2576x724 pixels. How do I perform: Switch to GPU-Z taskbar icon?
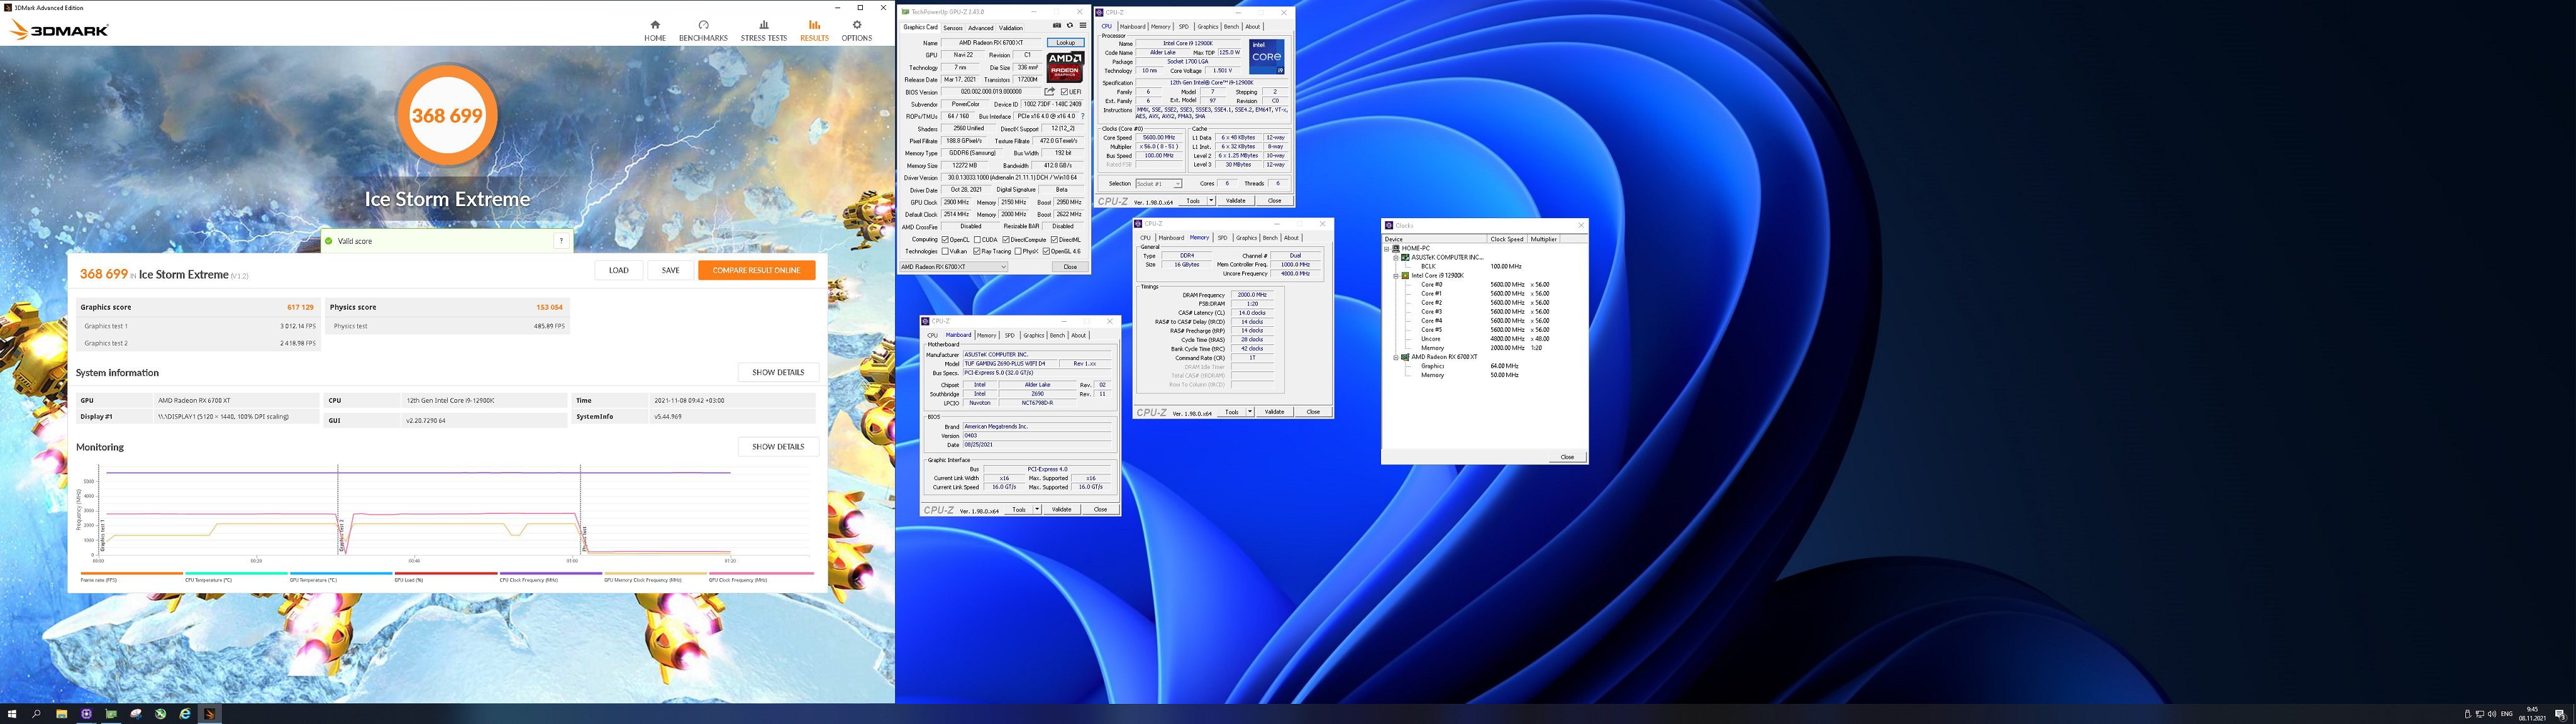(x=111, y=714)
